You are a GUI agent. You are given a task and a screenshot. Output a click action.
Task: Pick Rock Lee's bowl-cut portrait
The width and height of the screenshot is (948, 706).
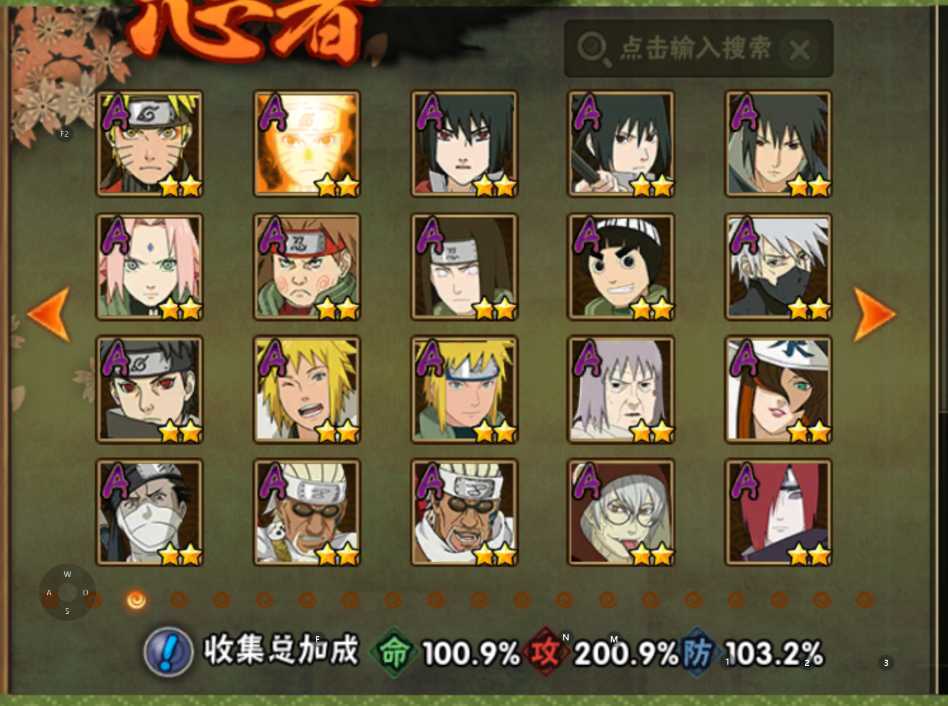621,267
